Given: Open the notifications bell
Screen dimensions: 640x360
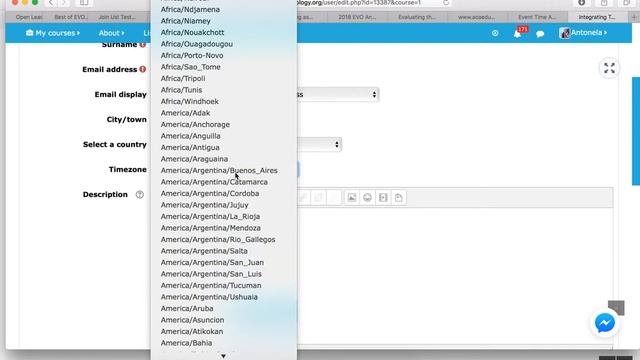Looking at the screenshot, I should pos(518,34).
